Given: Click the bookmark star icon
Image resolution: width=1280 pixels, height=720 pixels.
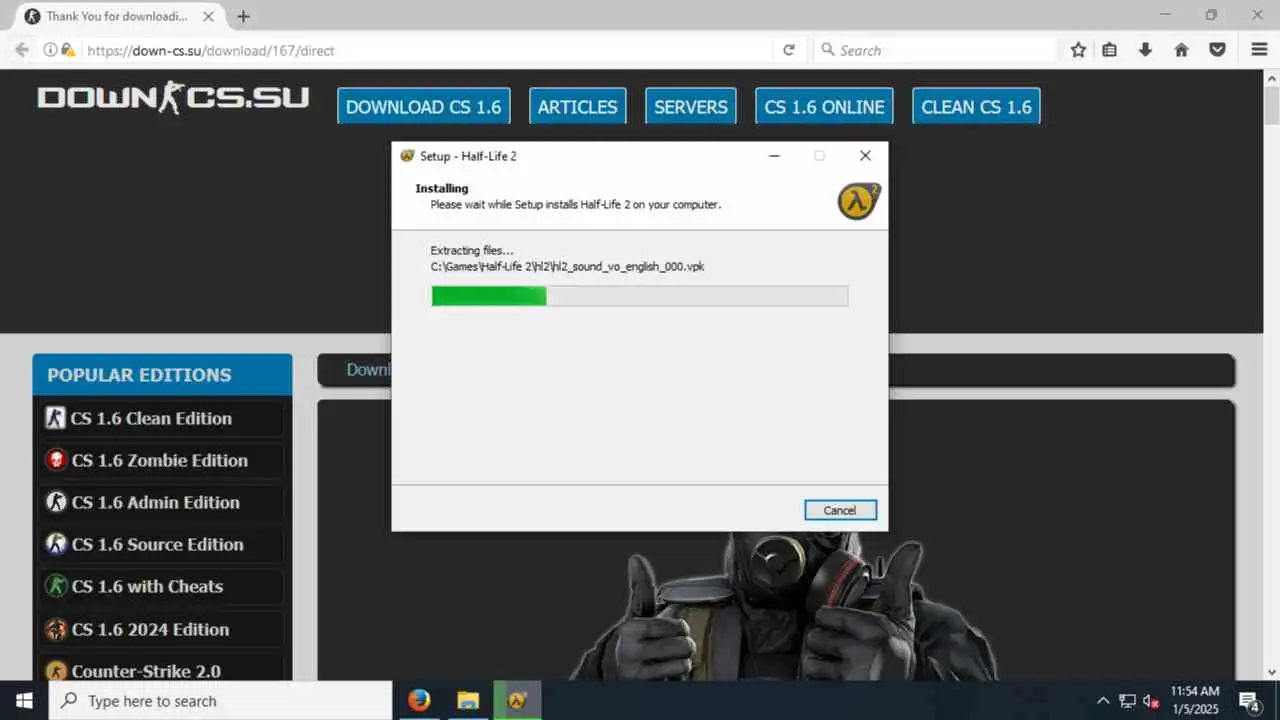Looking at the screenshot, I should click(x=1078, y=50).
